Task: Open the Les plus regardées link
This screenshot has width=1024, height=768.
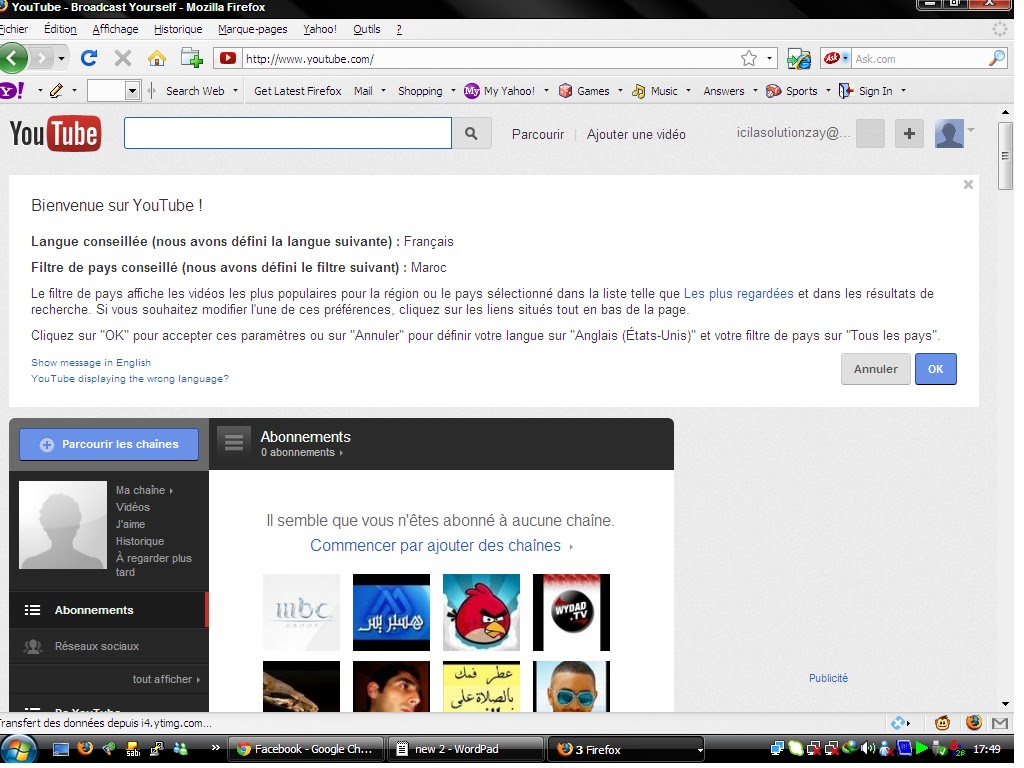Action: point(738,293)
